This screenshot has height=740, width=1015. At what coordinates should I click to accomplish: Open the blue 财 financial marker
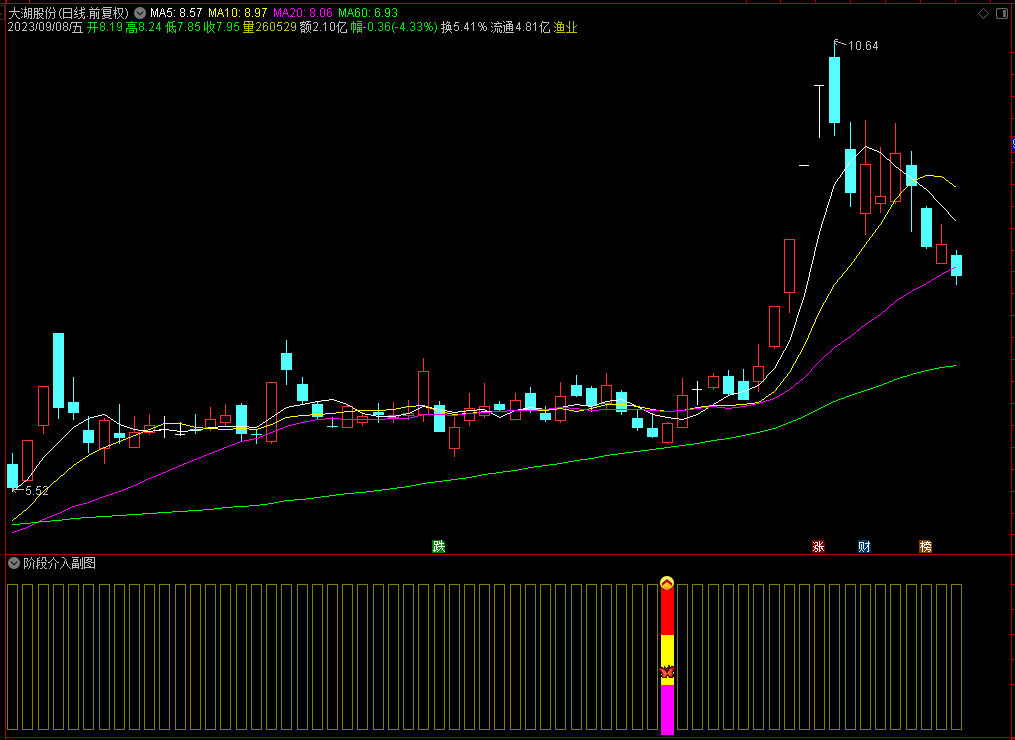point(864,546)
